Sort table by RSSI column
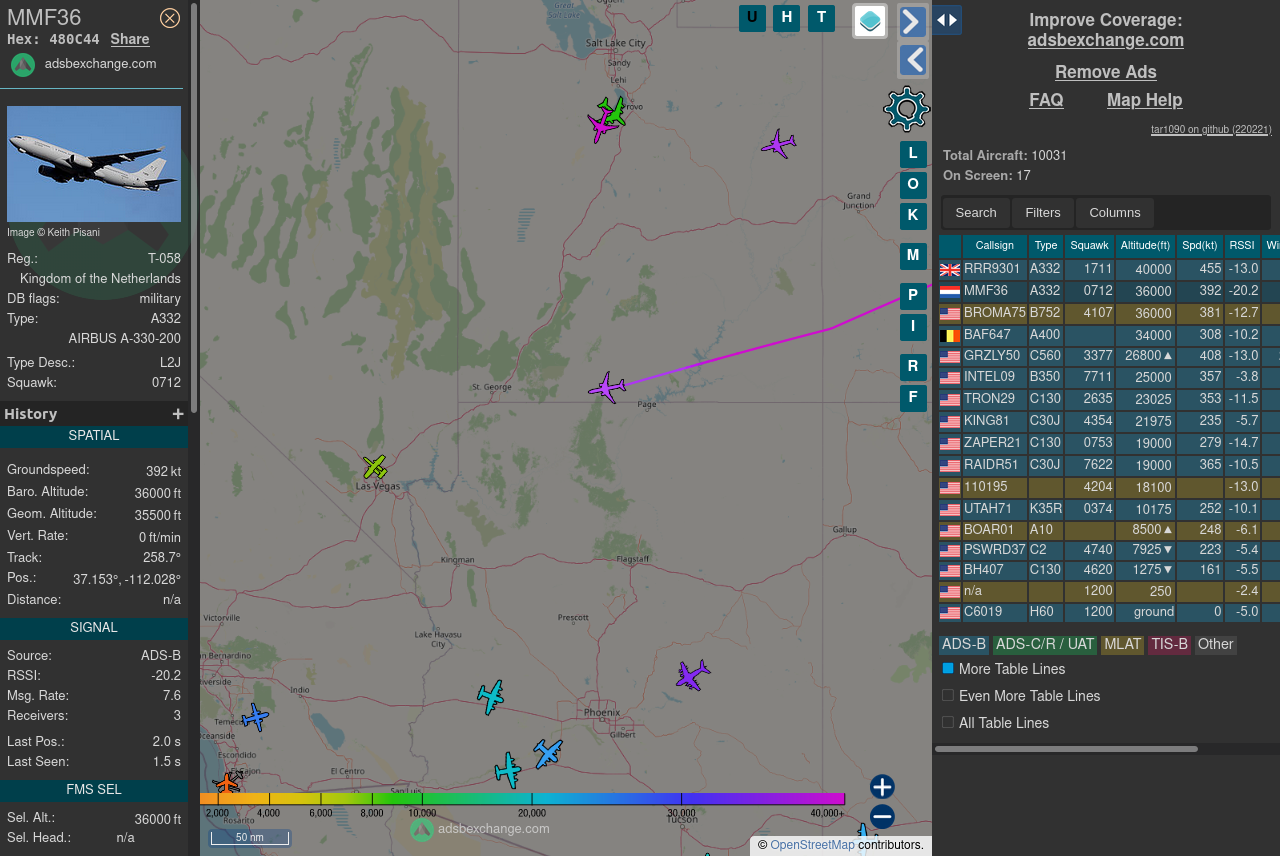Image resolution: width=1280 pixels, height=856 pixels. (1242, 246)
